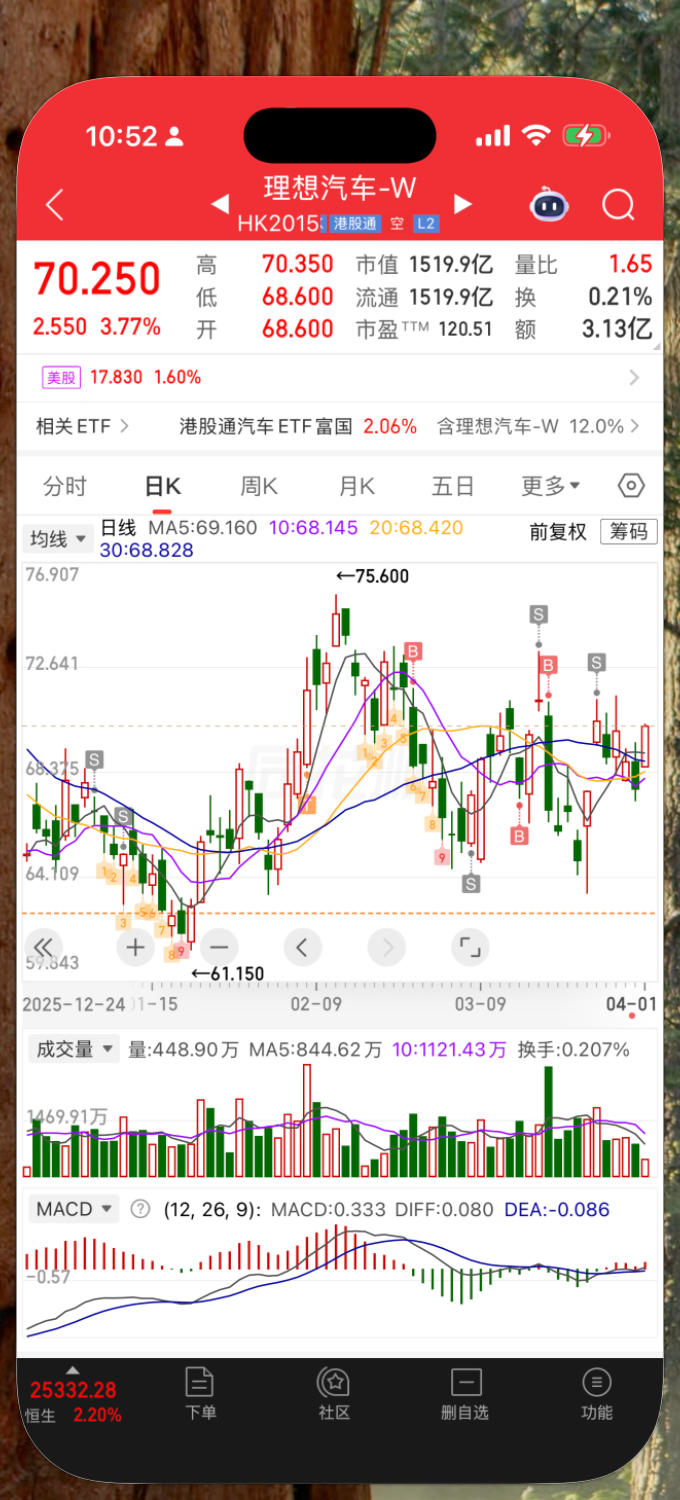Tap 前复权 adjustment setting
Image resolution: width=680 pixels, height=1500 pixels.
[558, 532]
